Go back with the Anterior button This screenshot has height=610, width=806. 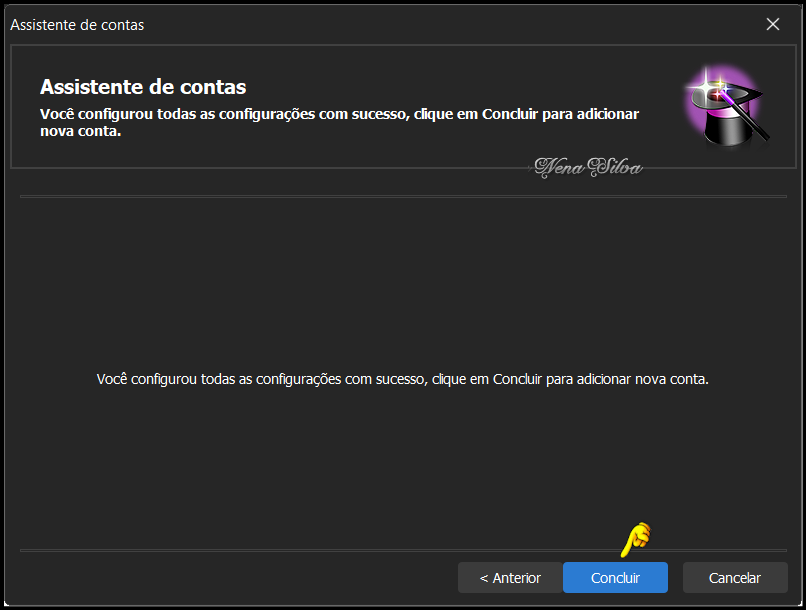(510, 578)
